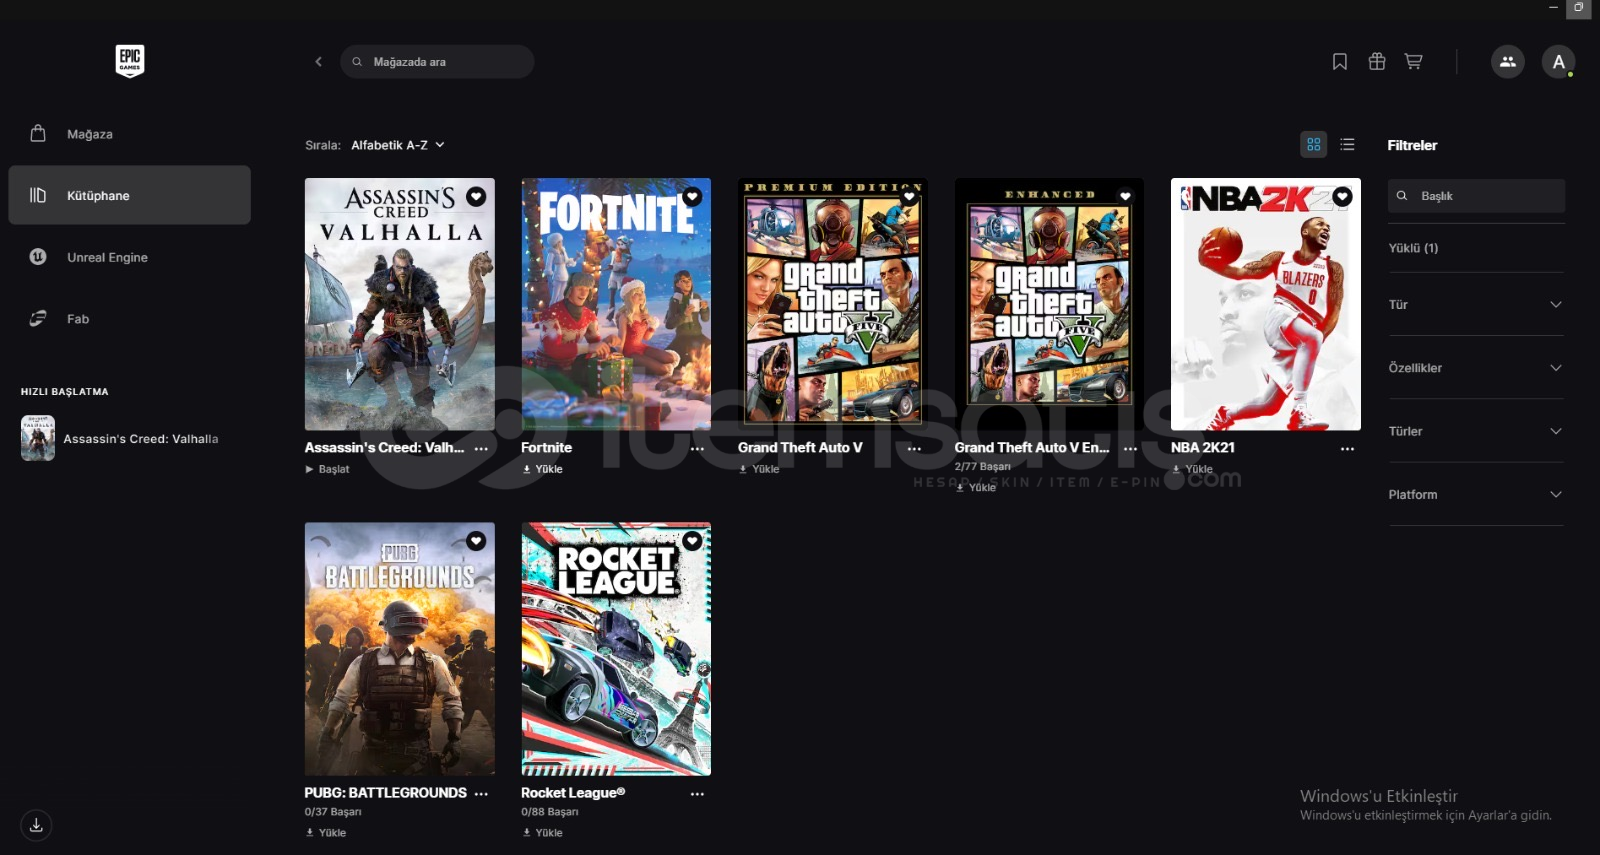Open the Kütüphane library section
Image resolution: width=1600 pixels, height=855 pixels.
pos(130,195)
